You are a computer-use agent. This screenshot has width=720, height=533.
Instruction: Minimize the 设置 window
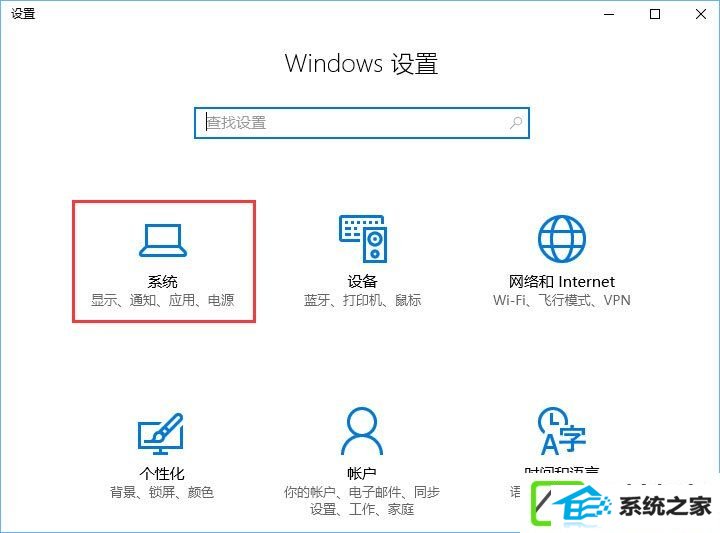tap(609, 14)
